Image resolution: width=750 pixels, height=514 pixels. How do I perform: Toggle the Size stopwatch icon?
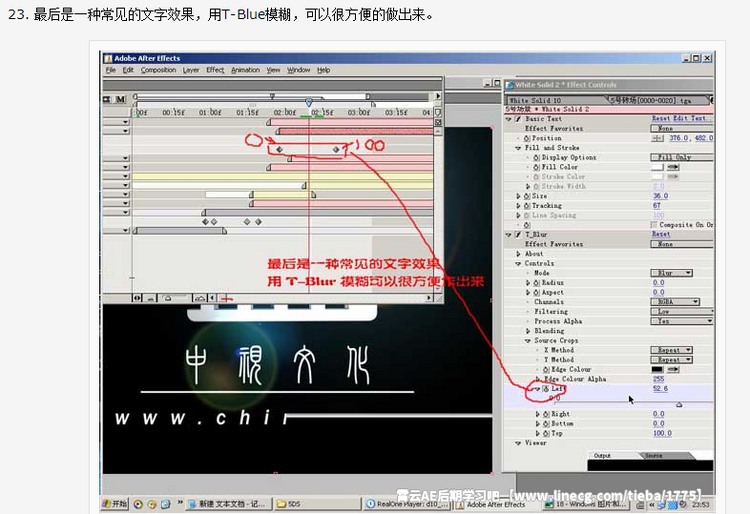[x=527, y=196]
